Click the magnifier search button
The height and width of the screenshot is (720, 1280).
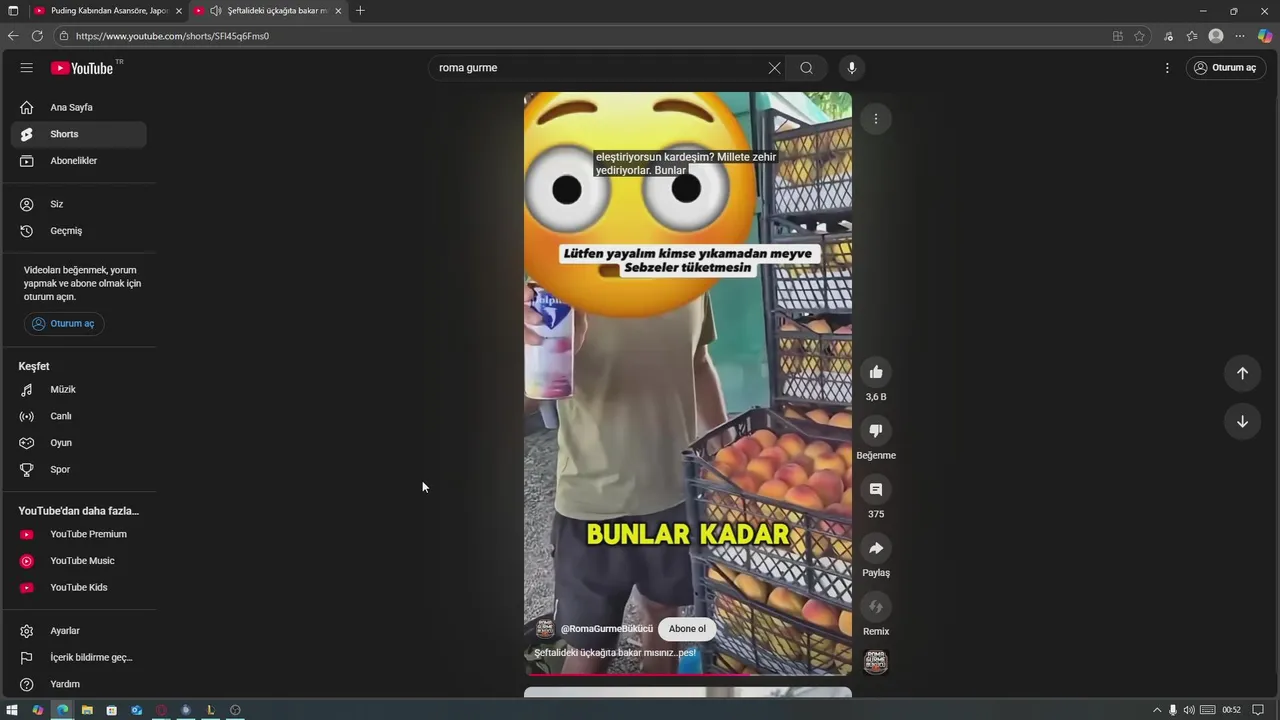[x=806, y=68]
